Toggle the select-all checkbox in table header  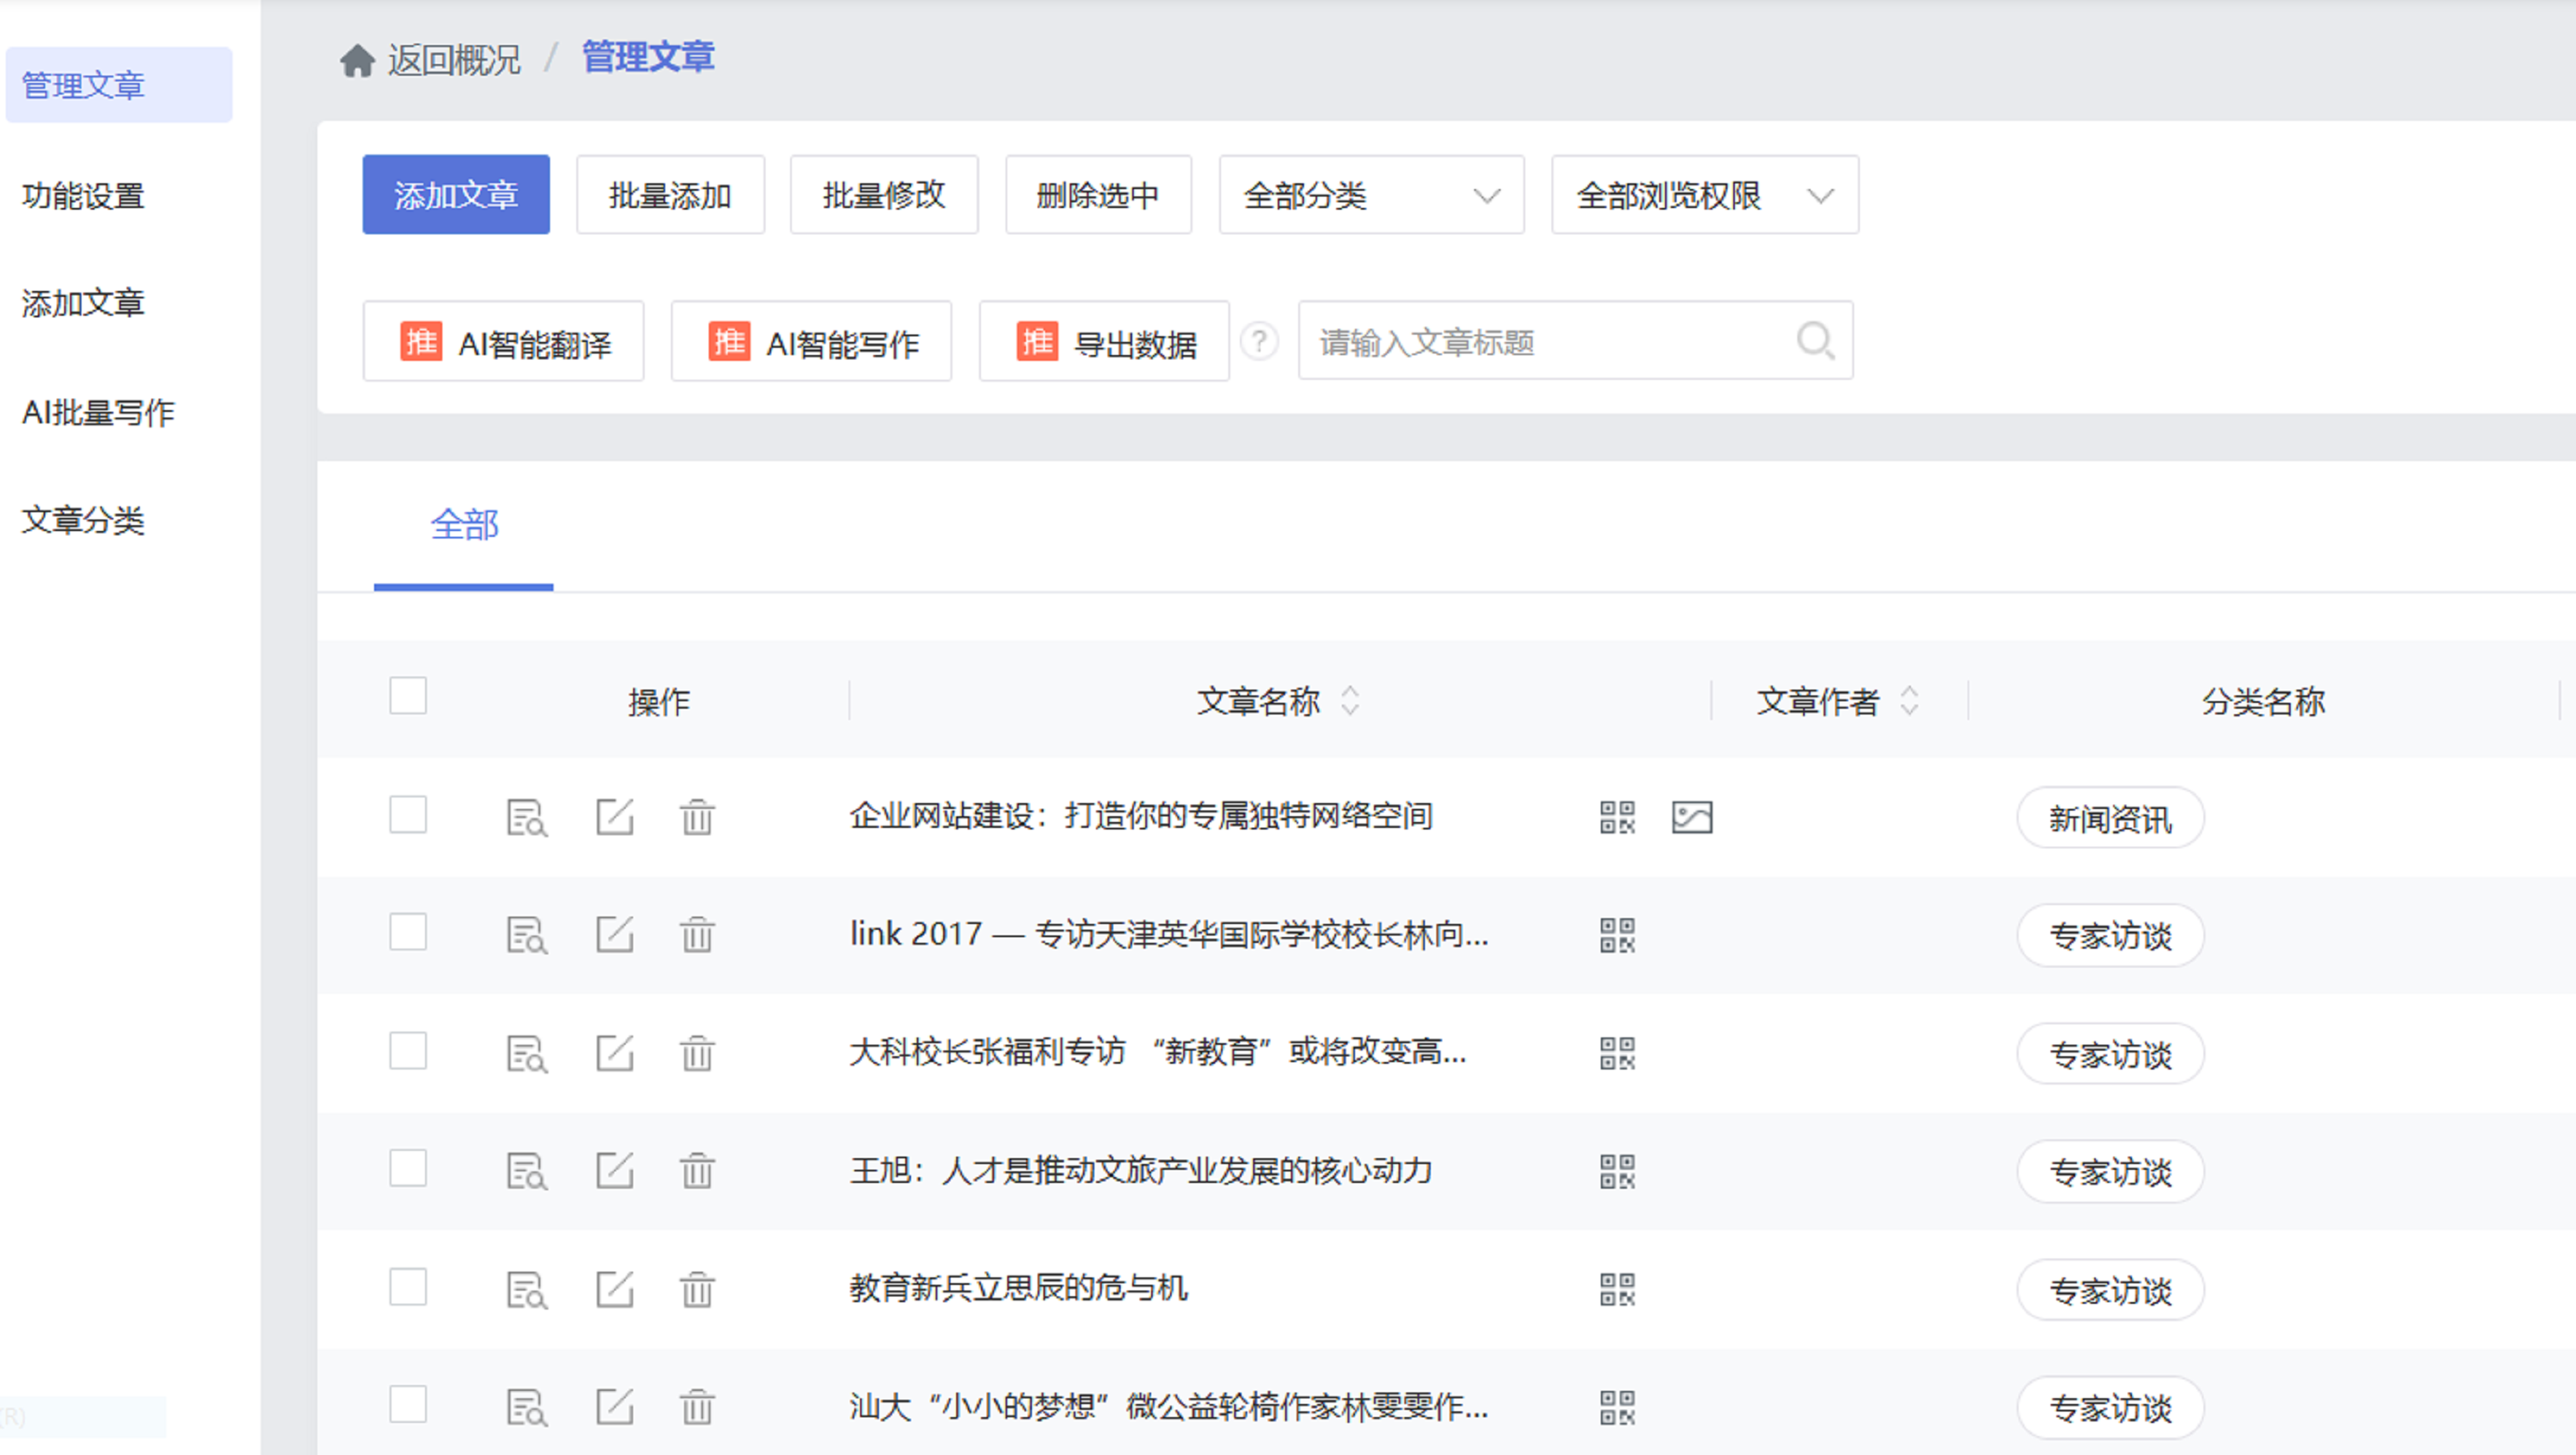click(408, 696)
